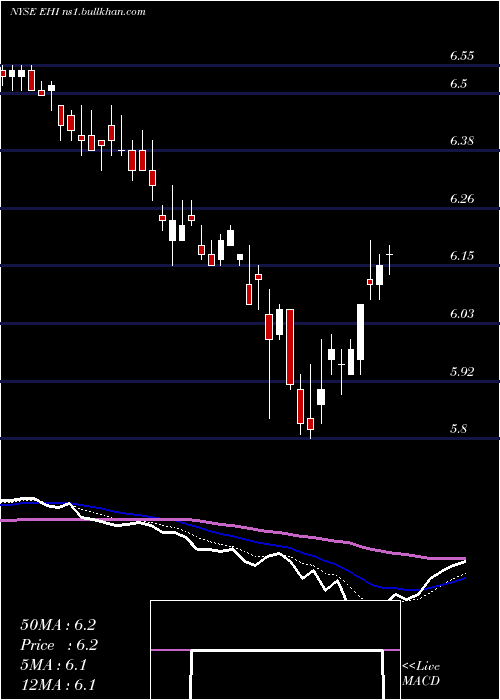Click the 6.26 price level label
500x700 pixels.
coord(462,199)
